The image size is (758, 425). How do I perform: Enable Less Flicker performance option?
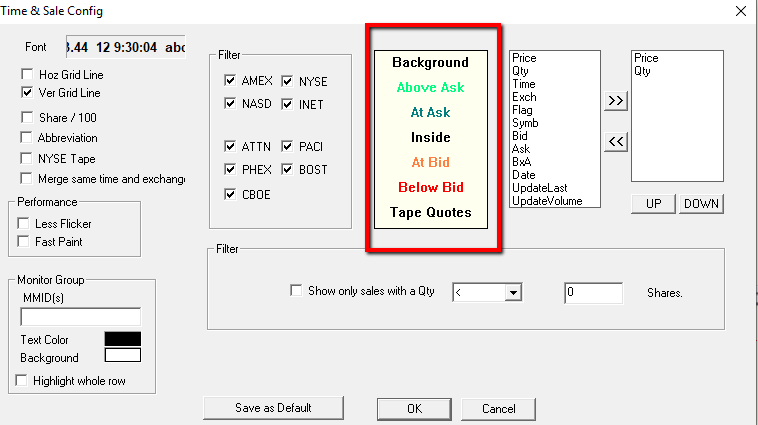[25, 223]
